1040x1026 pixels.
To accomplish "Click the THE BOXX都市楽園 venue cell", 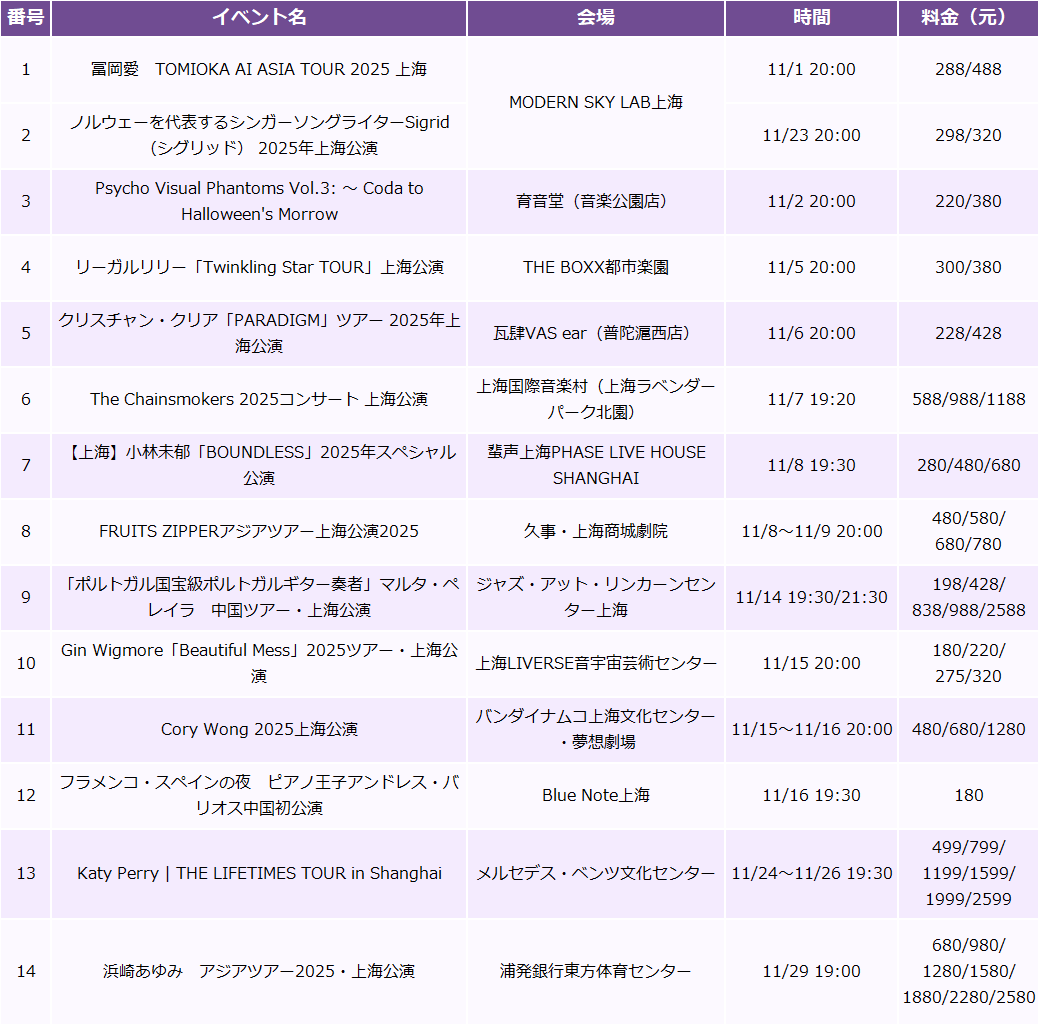I will coord(595,267).
